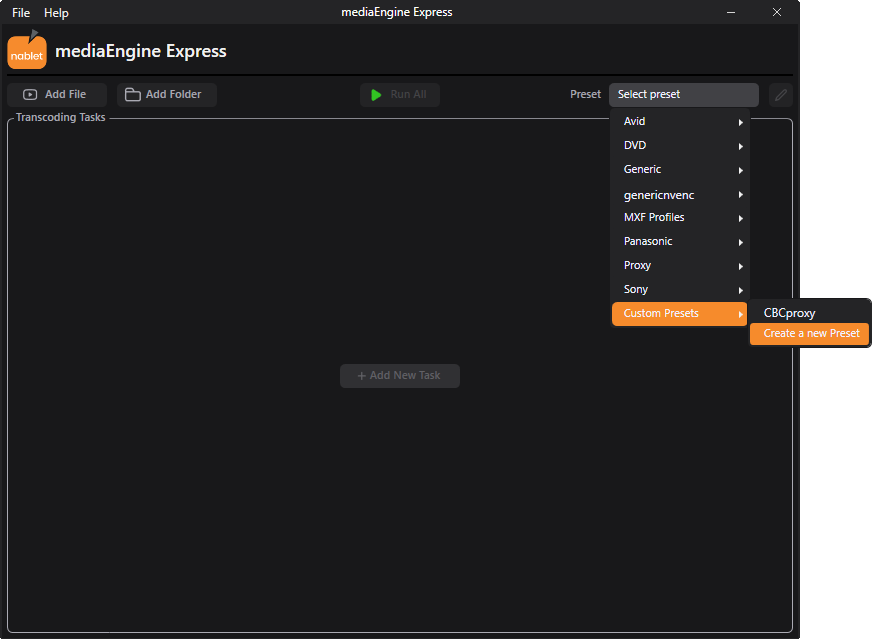Click the Add New Task button

pyautogui.click(x=400, y=376)
